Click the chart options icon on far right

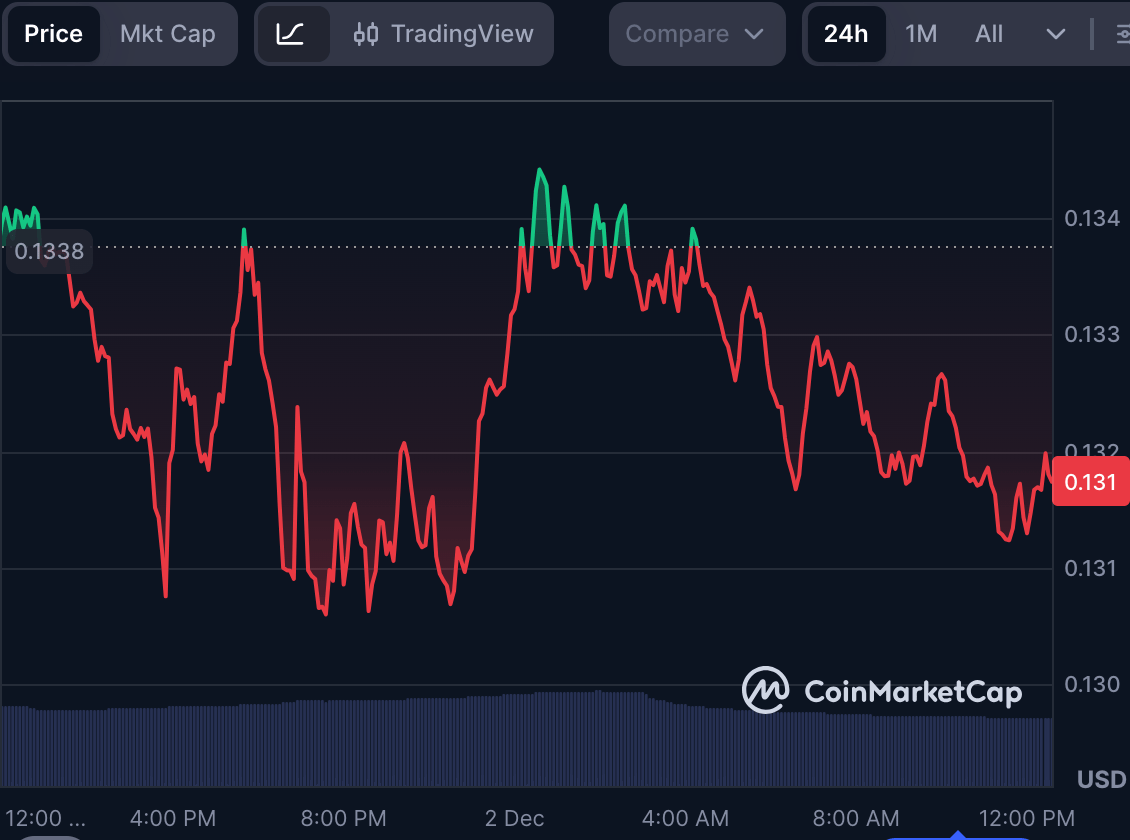coord(1122,33)
